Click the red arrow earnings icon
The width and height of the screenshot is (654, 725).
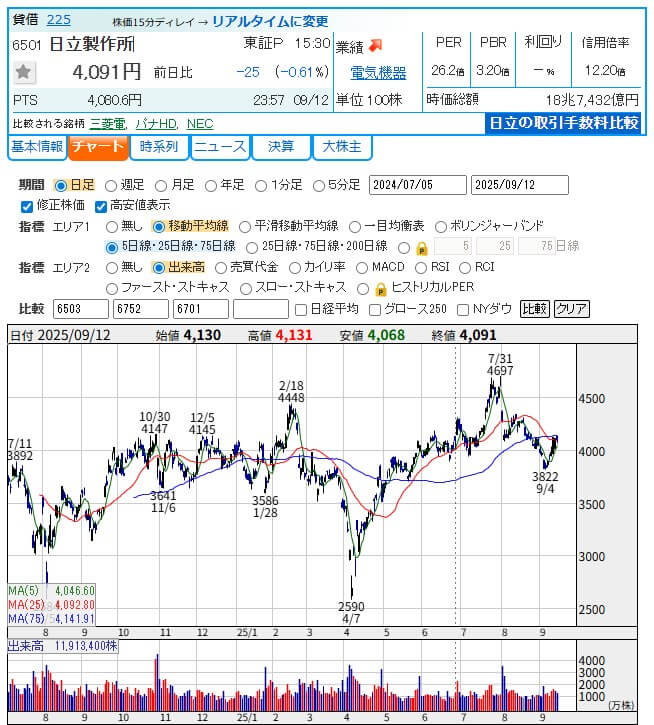(x=376, y=45)
